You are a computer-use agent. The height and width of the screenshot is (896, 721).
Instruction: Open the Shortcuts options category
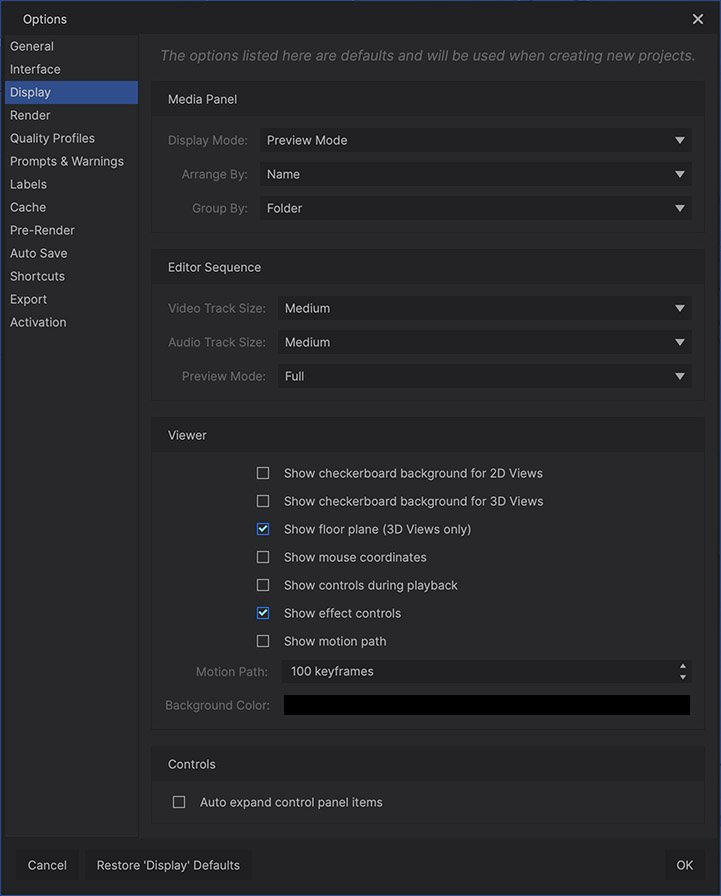37,276
